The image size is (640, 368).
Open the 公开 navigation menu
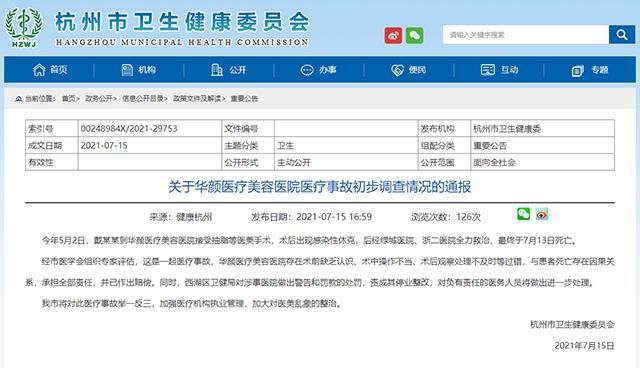pyautogui.click(x=229, y=70)
